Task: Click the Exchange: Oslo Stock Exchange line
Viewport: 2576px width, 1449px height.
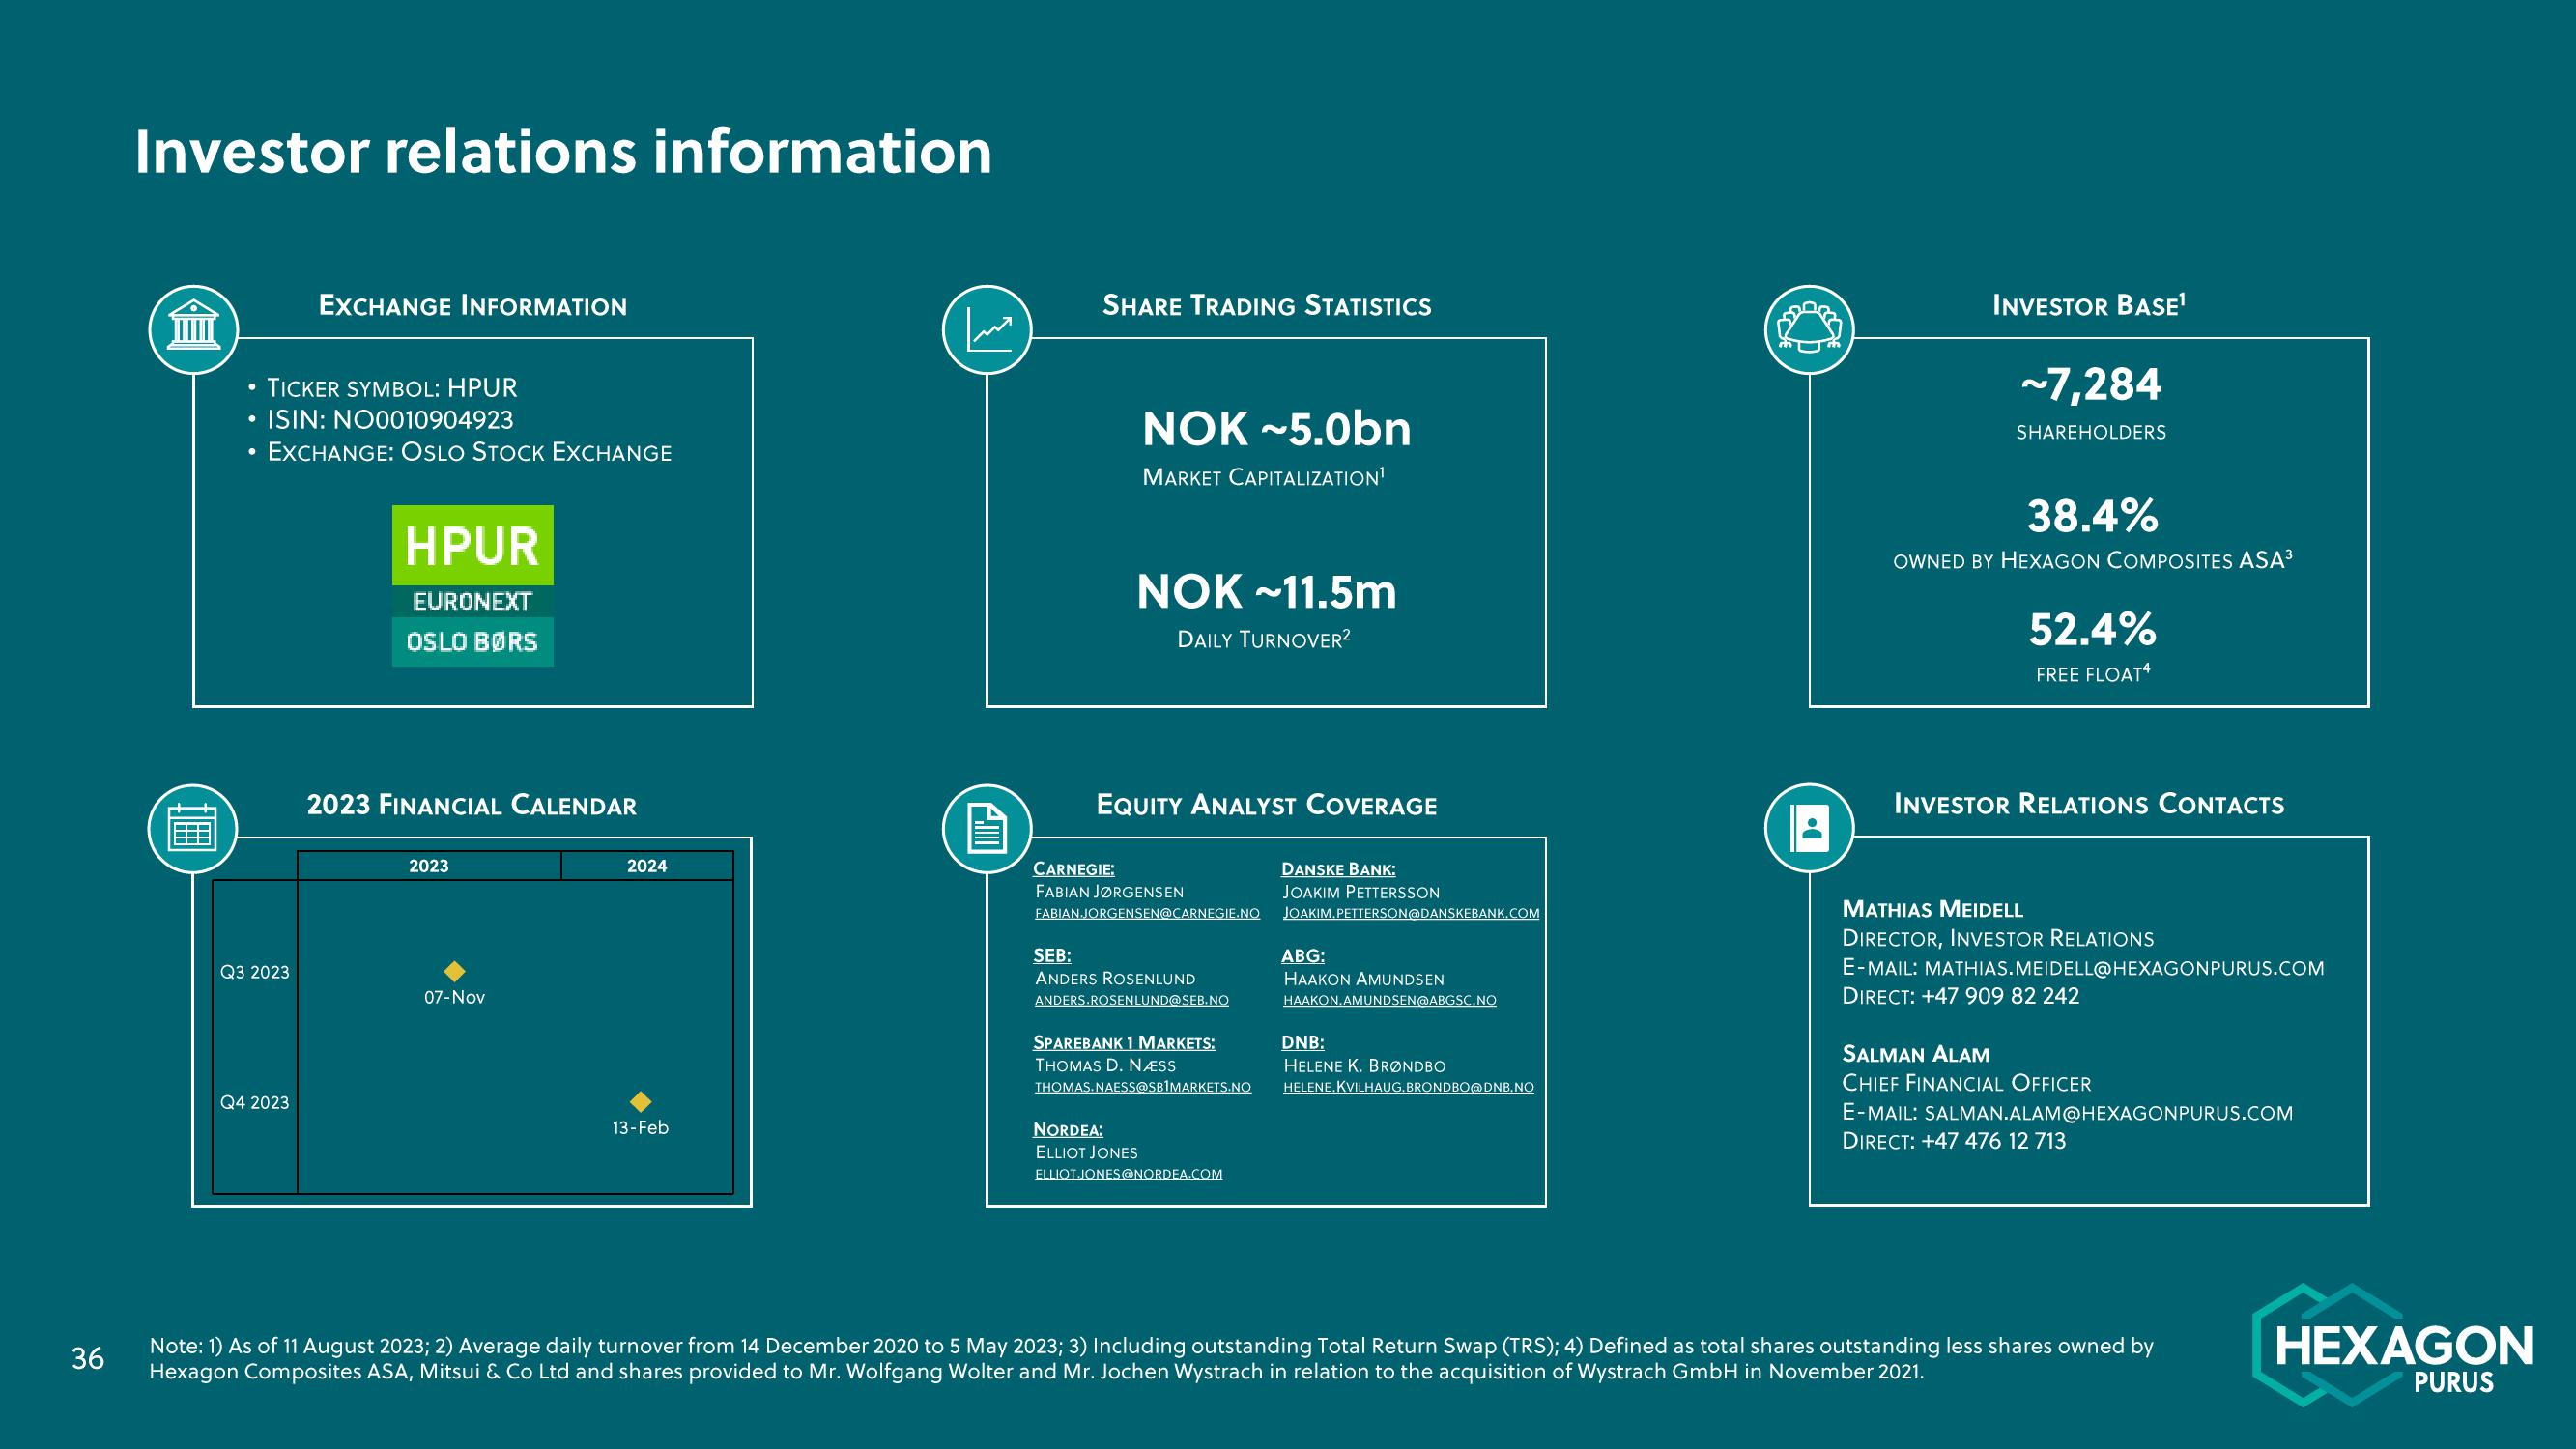Action: [469, 452]
